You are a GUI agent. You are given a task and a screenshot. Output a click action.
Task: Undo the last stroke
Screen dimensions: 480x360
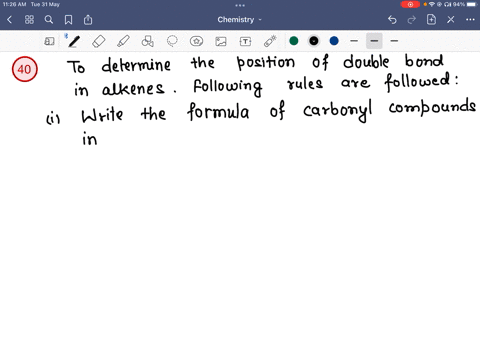tap(392, 20)
